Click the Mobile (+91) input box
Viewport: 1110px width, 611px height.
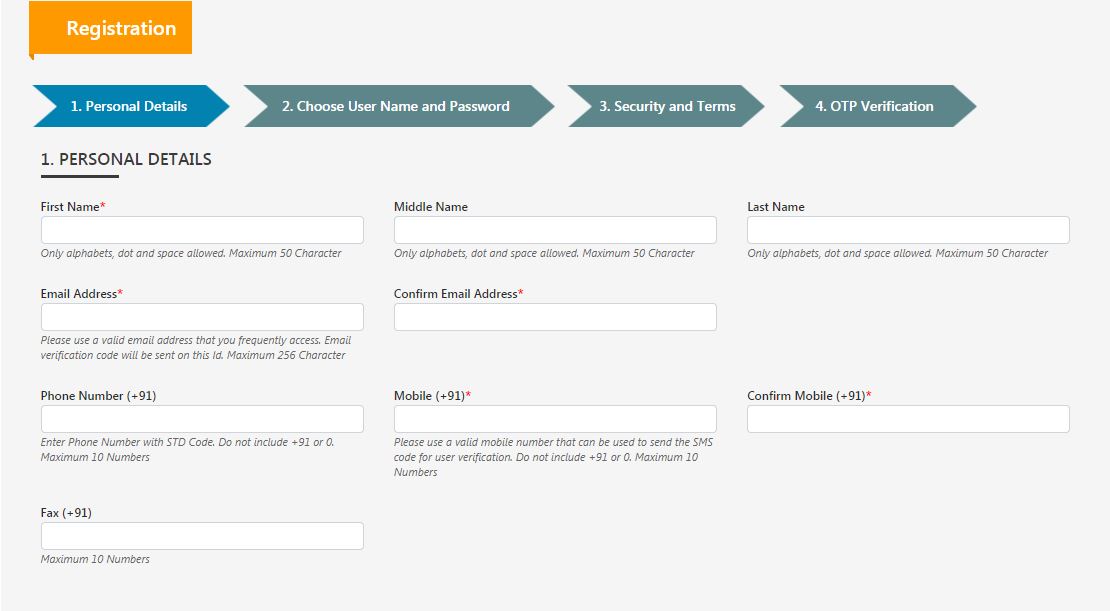click(x=555, y=418)
